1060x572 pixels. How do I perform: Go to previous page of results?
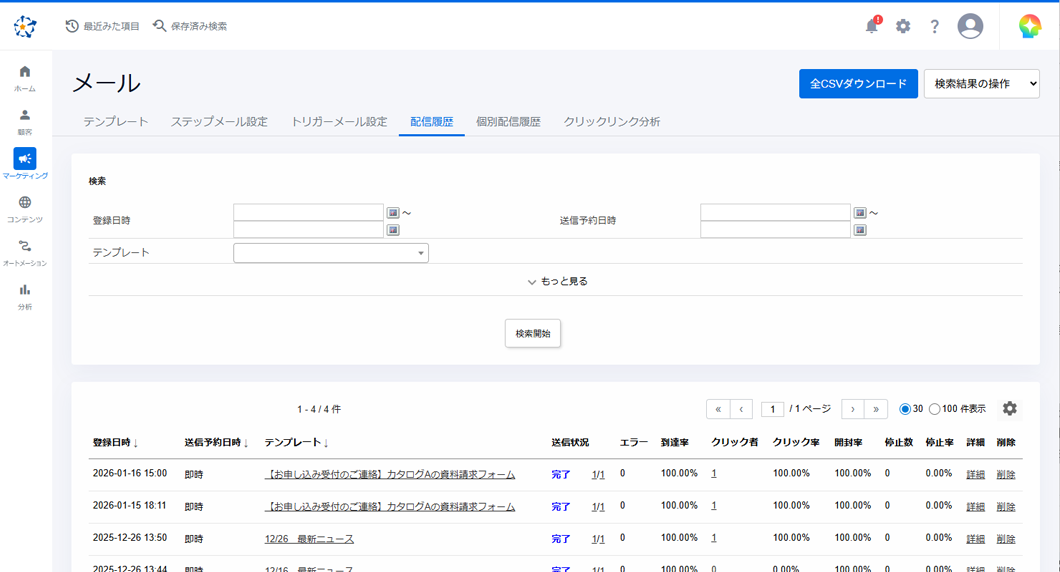point(742,409)
